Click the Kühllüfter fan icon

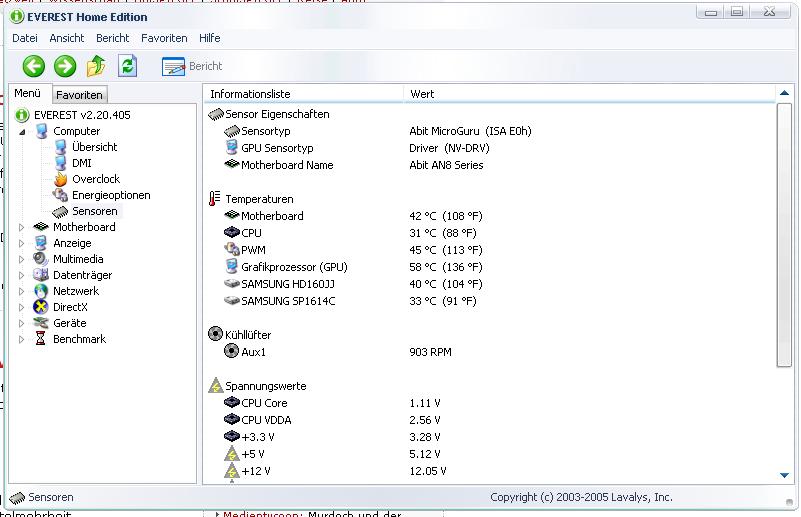pos(216,334)
